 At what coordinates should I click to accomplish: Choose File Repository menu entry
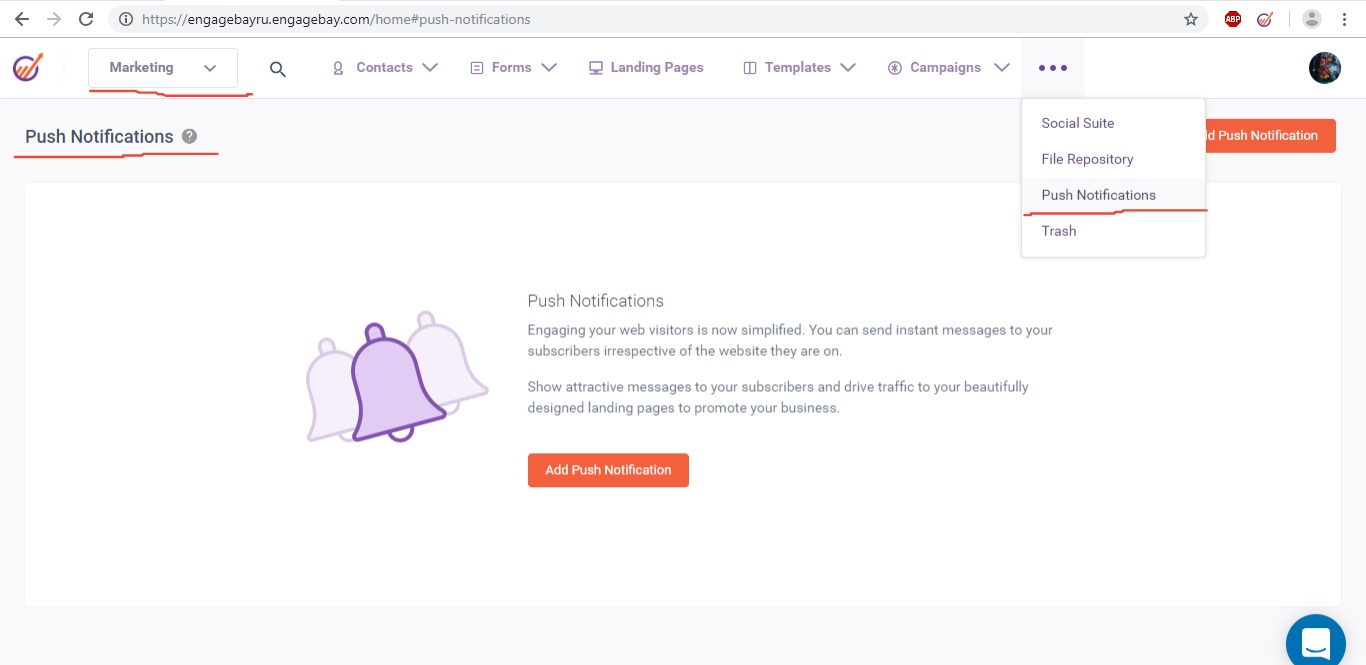click(1087, 159)
